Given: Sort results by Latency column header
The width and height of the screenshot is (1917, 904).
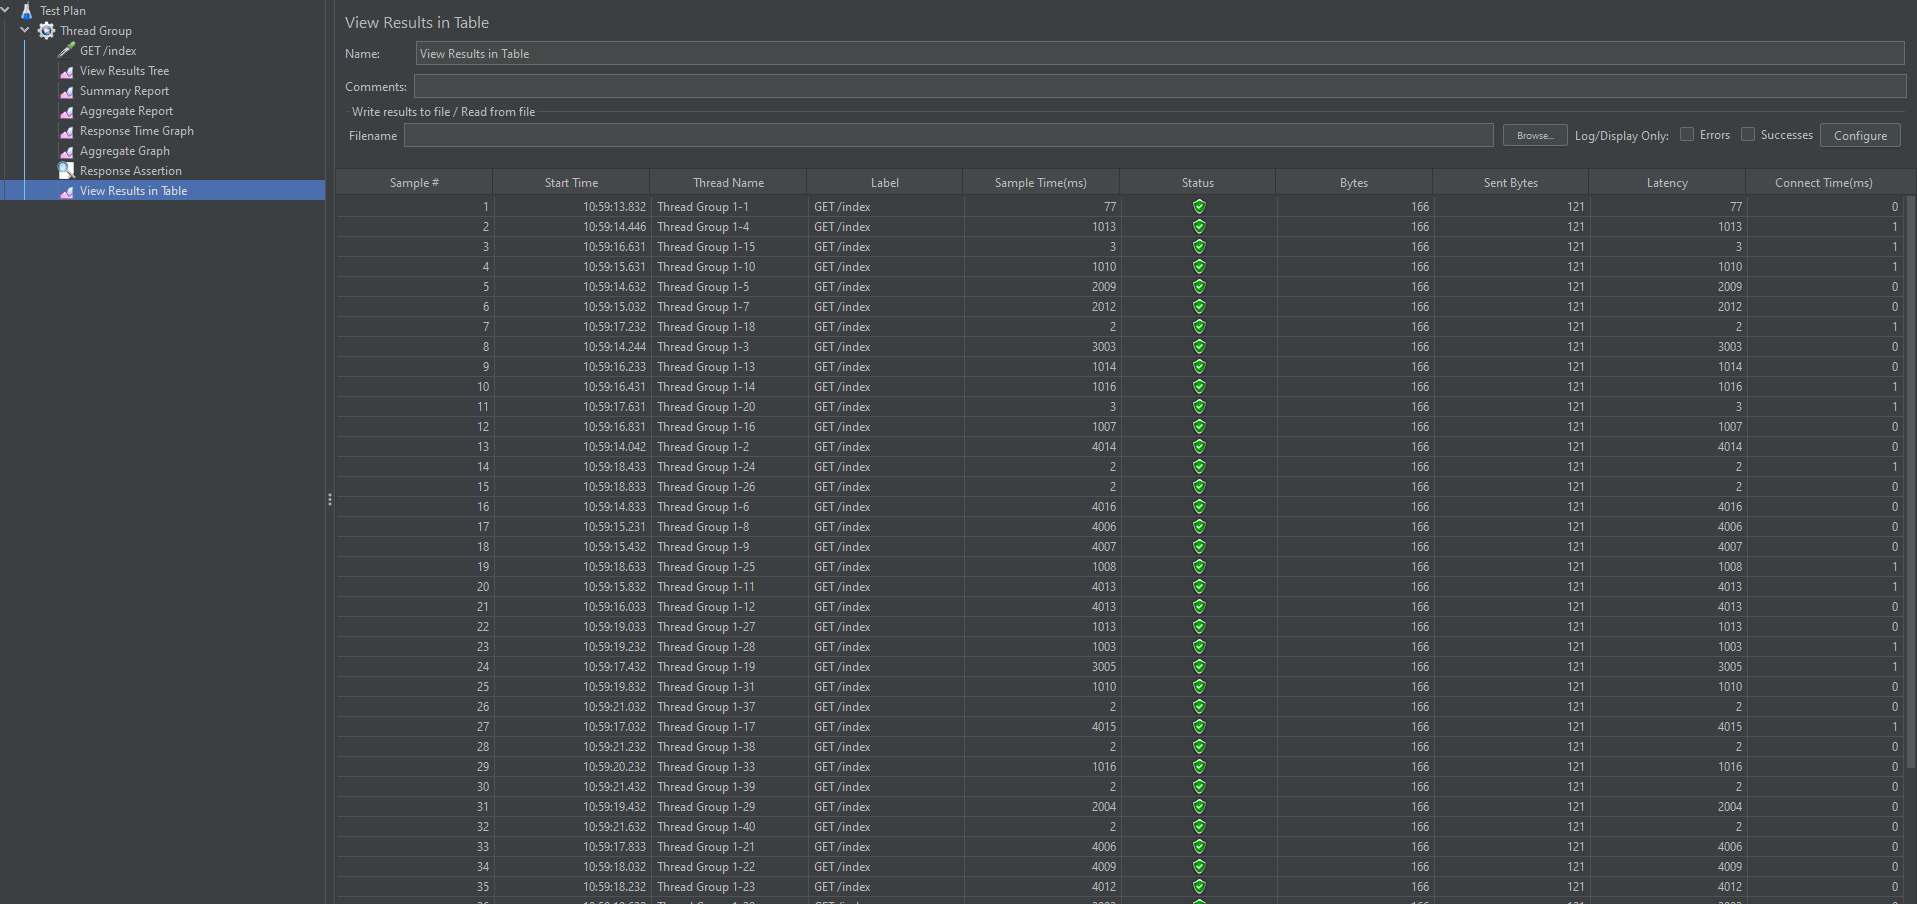Looking at the screenshot, I should pyautogui.click(x=1666, y=183).
